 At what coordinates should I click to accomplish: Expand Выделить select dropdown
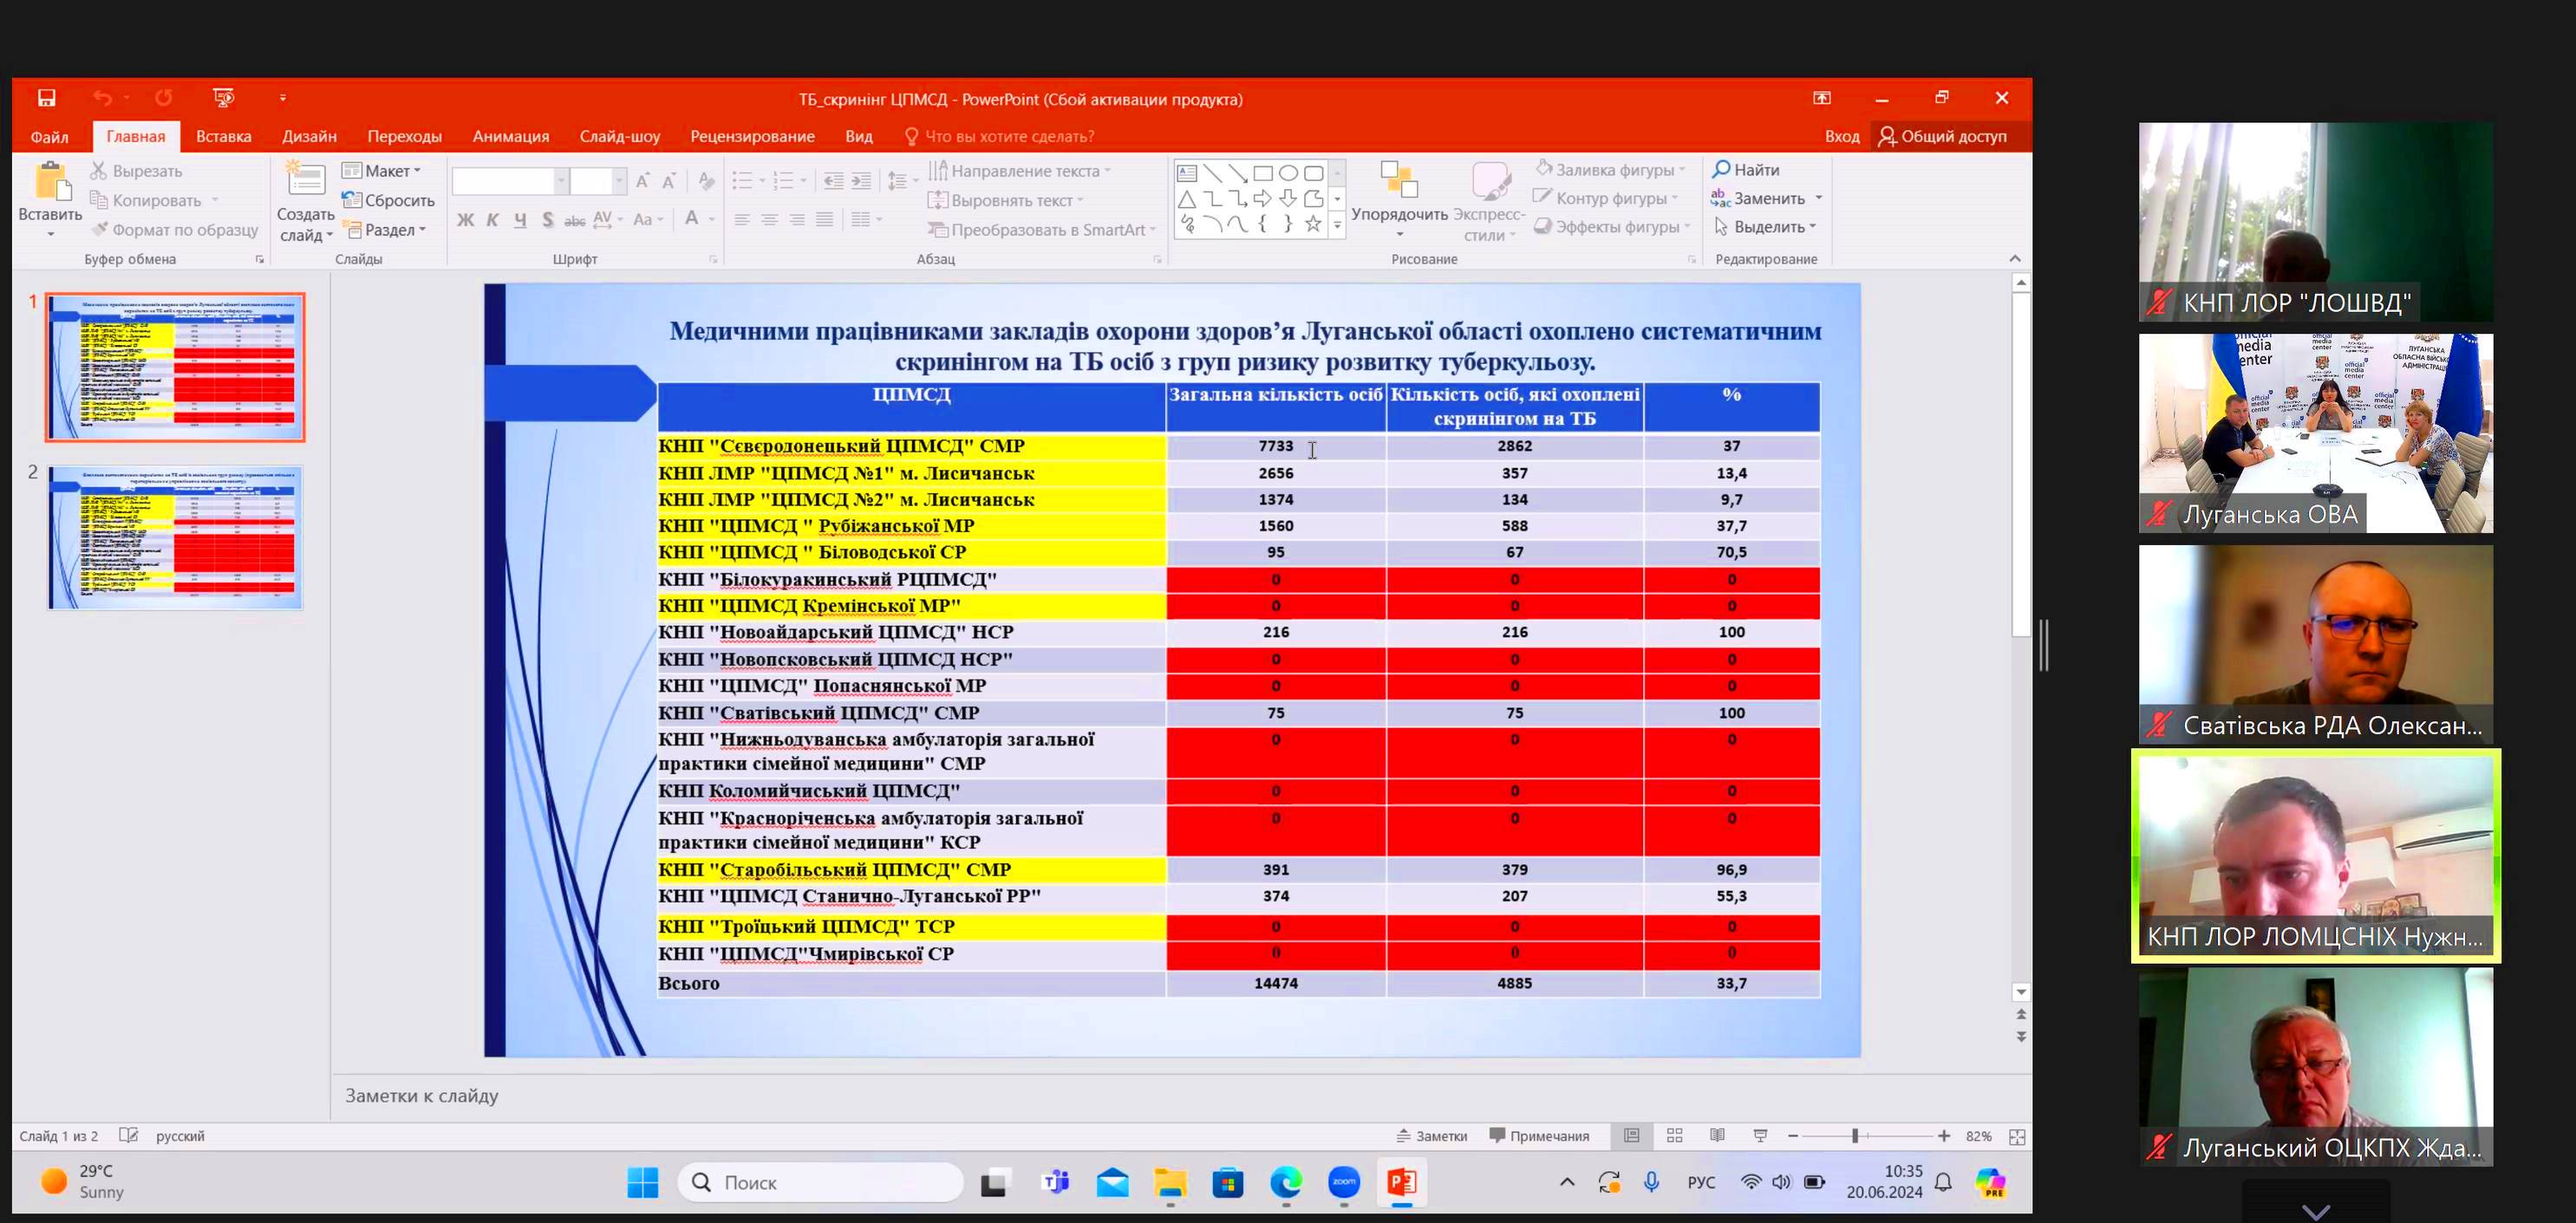1766,227
